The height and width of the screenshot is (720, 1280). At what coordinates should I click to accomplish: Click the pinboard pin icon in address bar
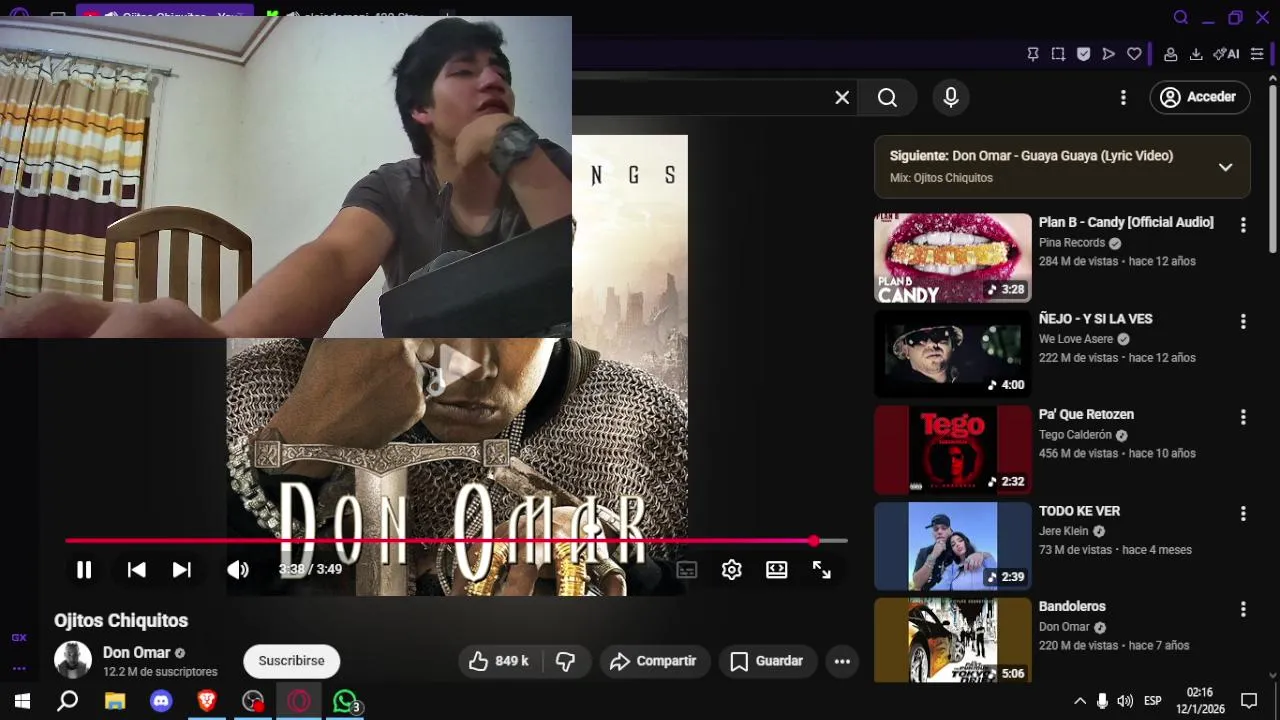(x=1033, y=54)
